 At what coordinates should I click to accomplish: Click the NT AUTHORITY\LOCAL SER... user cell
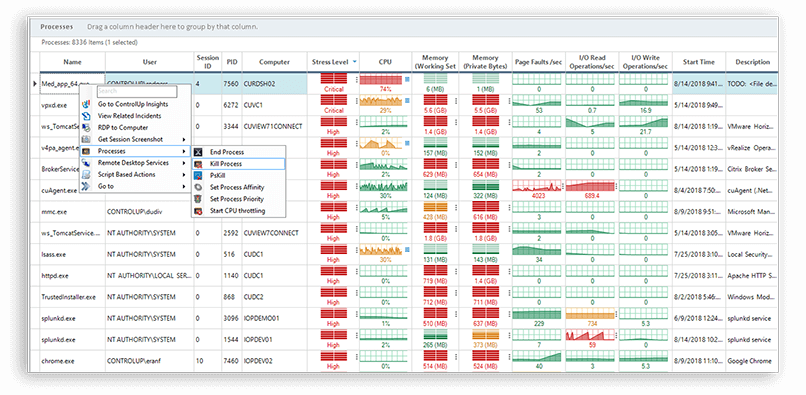click(x=150, y=276)
